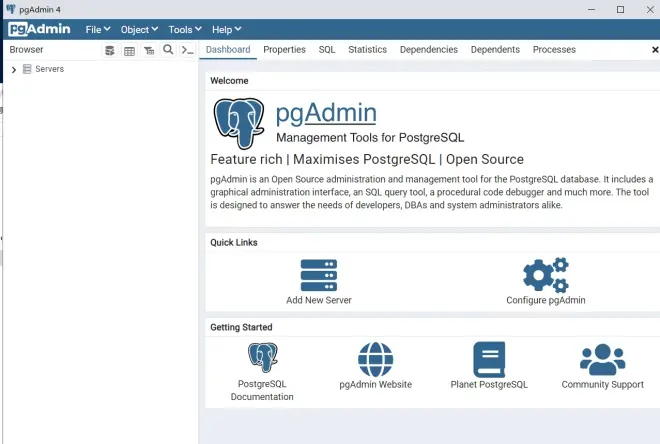Click the 'Feature rich | Maximises PostgreSQL' heading

367,159
